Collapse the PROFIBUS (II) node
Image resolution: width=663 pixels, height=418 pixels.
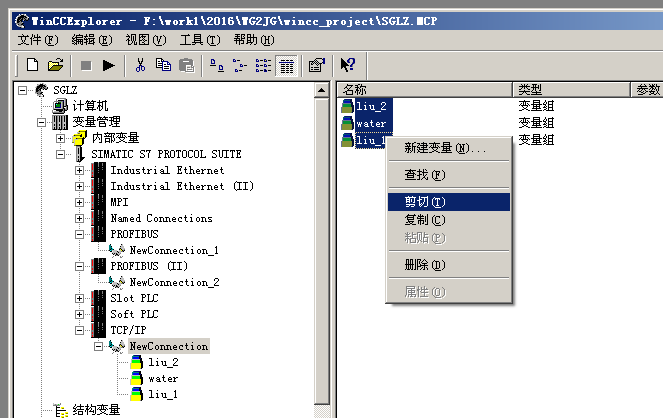(79, 266)
